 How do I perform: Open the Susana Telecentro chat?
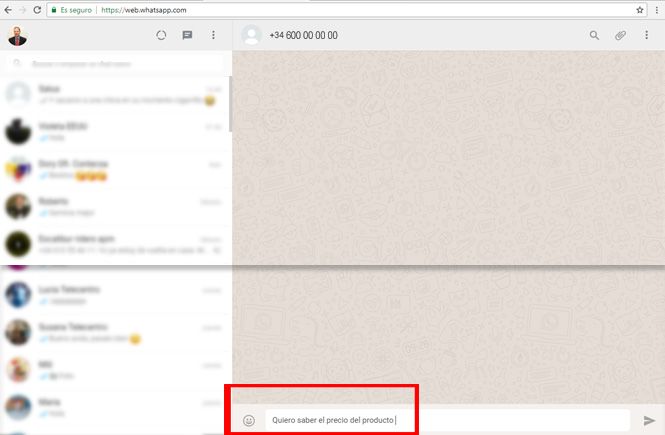click(x=115, y=332)
